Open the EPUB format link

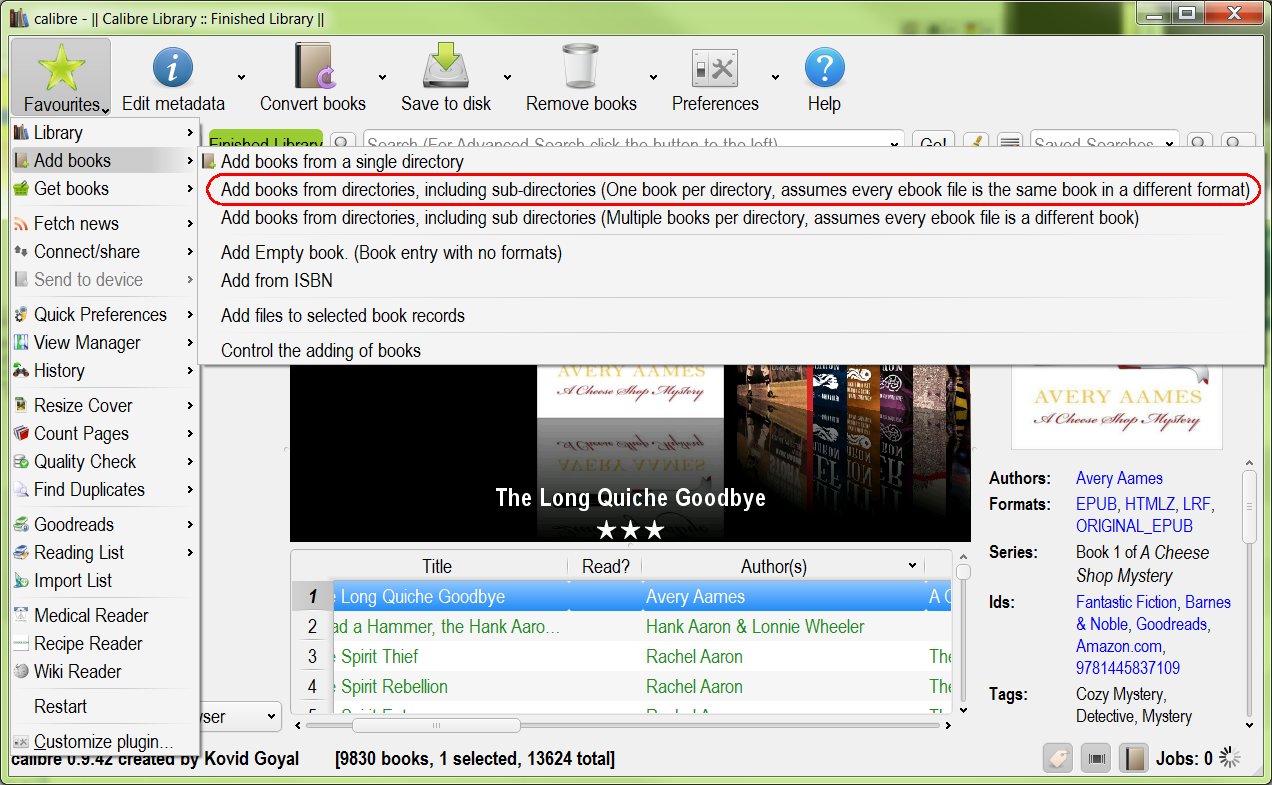click(1097, 504)
